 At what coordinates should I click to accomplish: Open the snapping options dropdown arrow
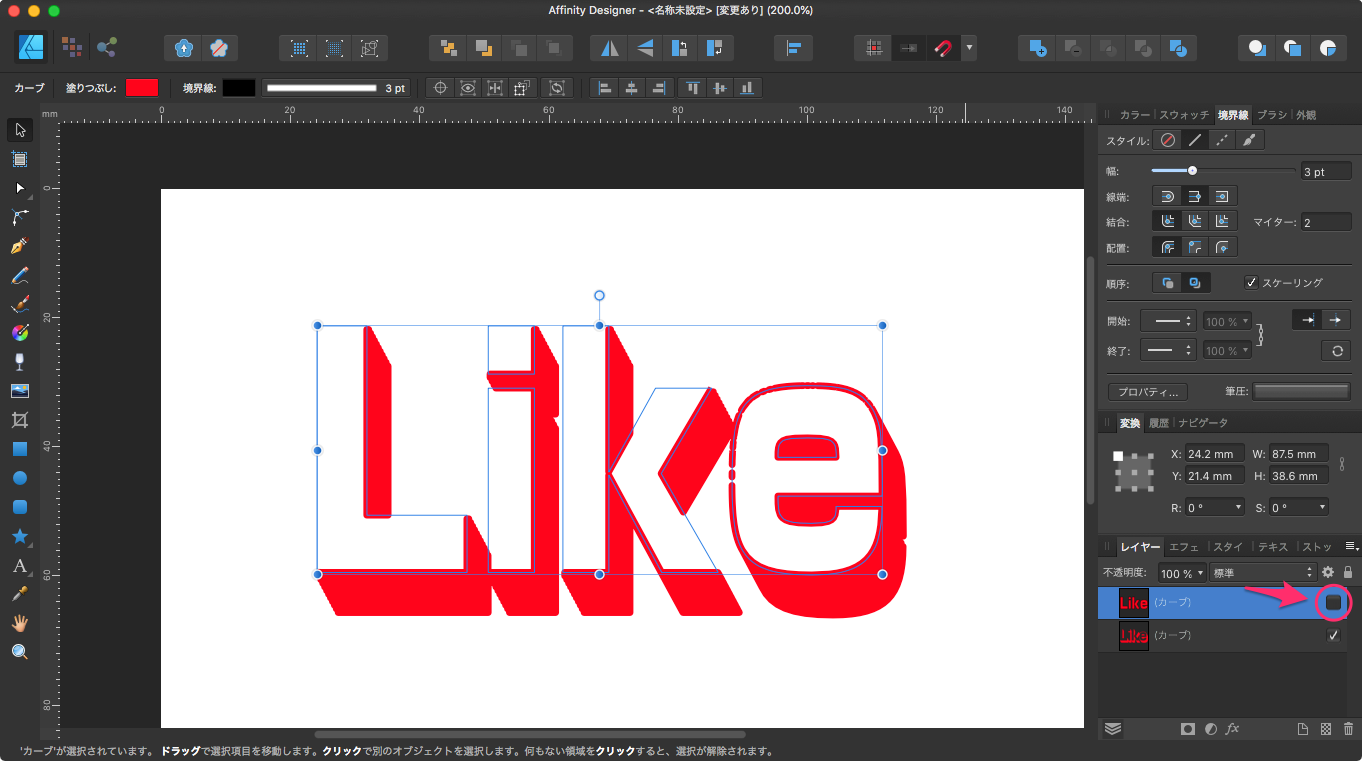tap(969, 48)
